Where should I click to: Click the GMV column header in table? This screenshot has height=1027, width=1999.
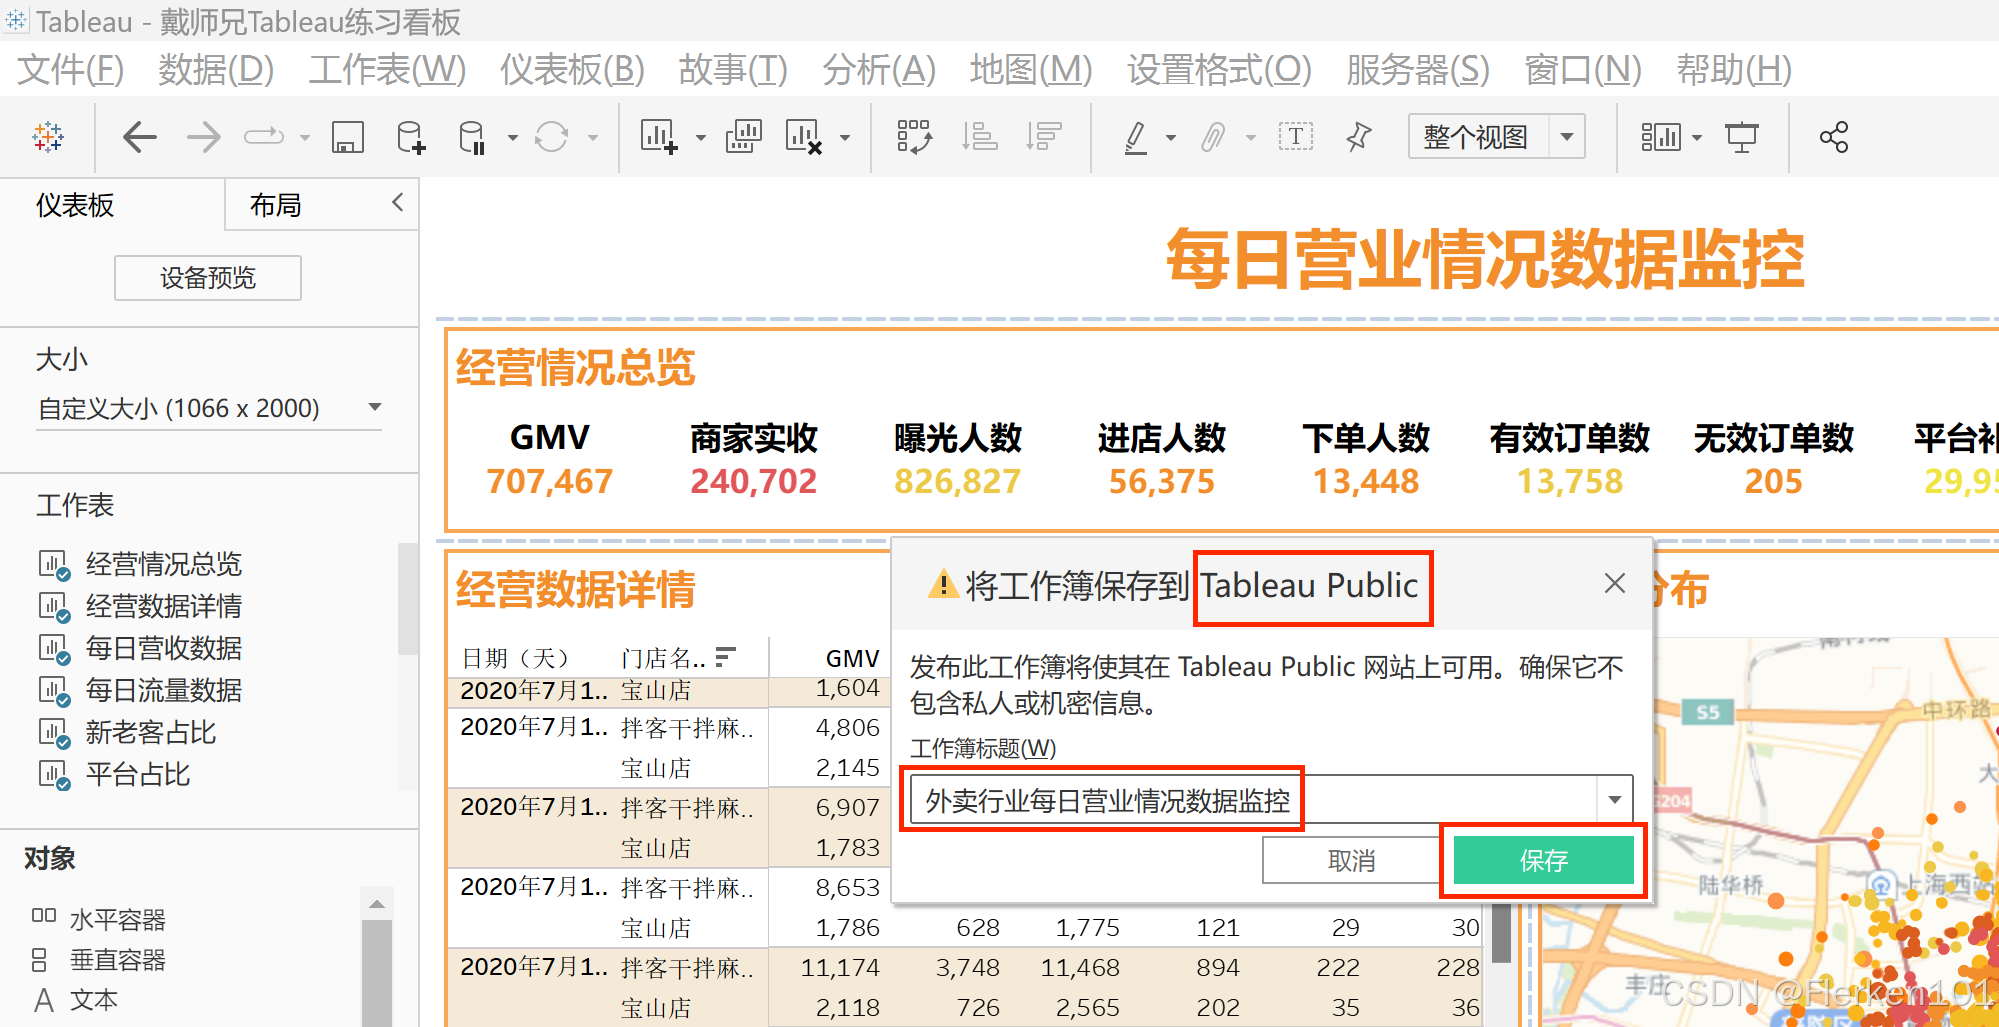(852, 658)
